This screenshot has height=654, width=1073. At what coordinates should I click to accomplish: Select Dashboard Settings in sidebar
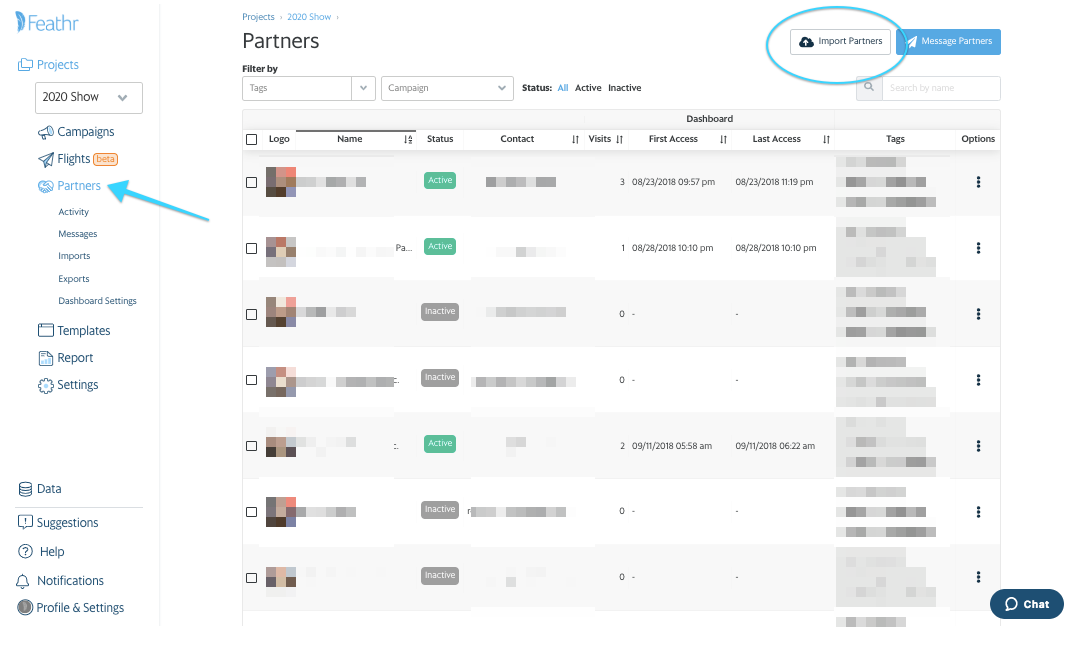97,301
